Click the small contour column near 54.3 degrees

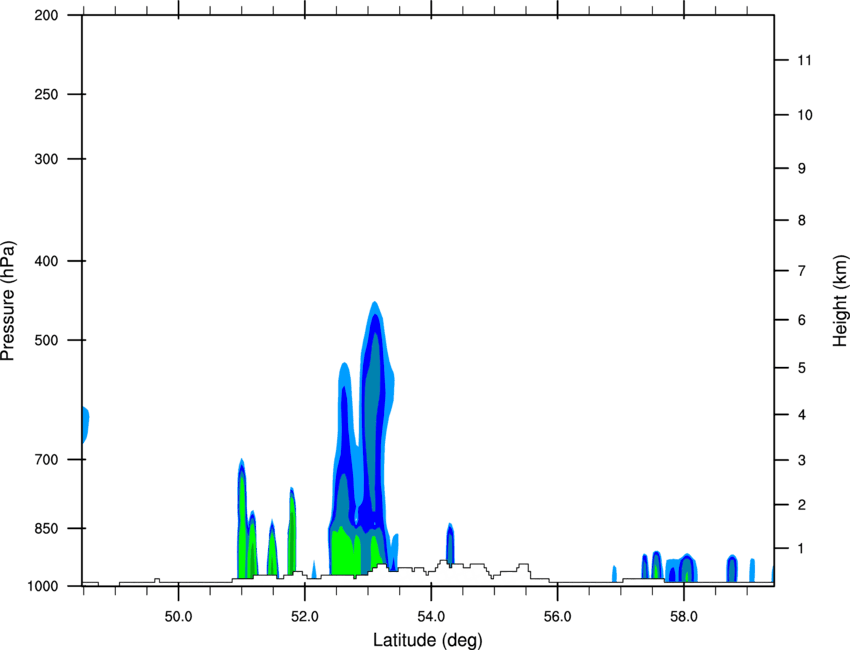(x=450, y=544)
